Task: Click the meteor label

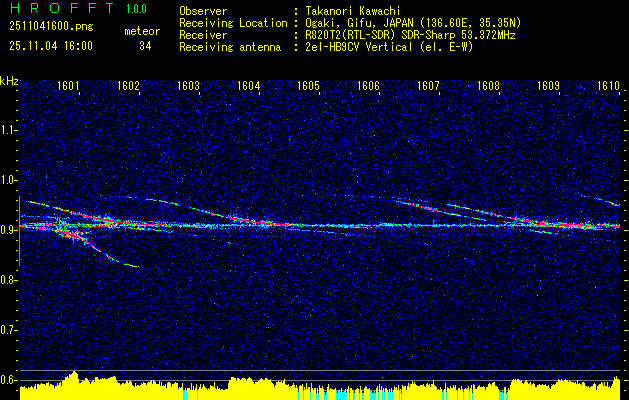Action: tap(142, 31)
